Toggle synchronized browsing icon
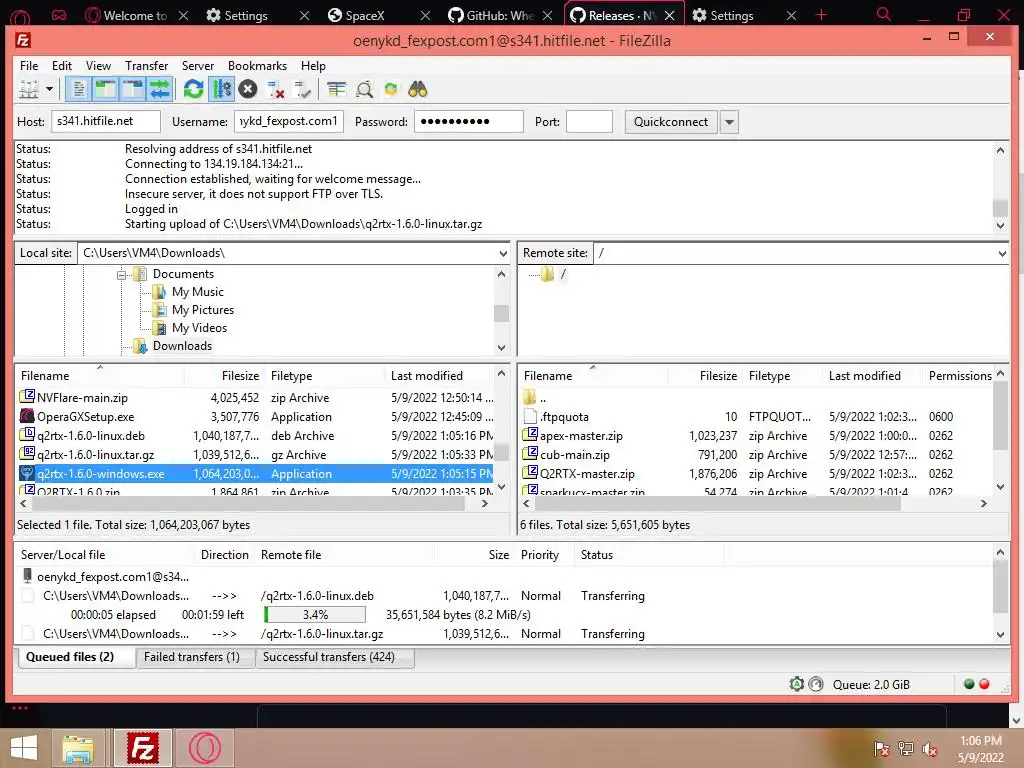Screen dimensions: 1024x768 click(x=391, y=89)
